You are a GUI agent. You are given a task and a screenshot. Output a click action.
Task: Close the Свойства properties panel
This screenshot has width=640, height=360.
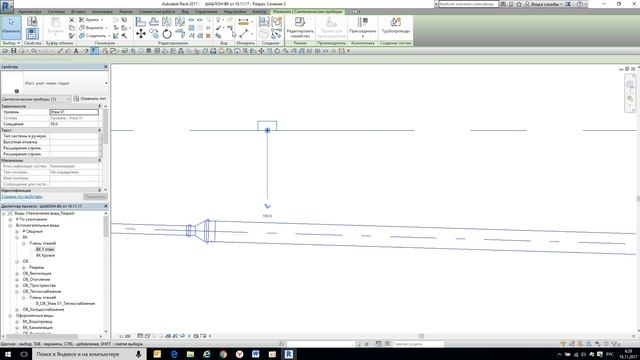point(106,67)
